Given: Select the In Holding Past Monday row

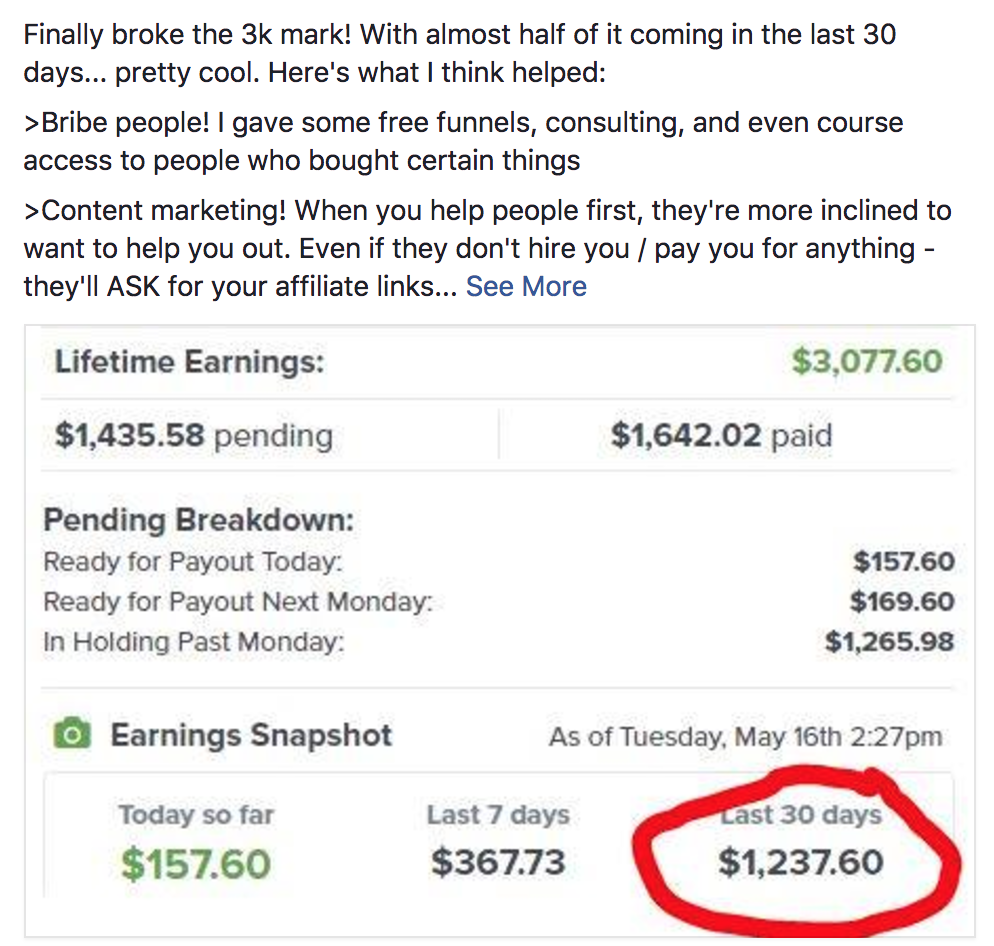Looking at the screenshot, I should pos(193,642).
